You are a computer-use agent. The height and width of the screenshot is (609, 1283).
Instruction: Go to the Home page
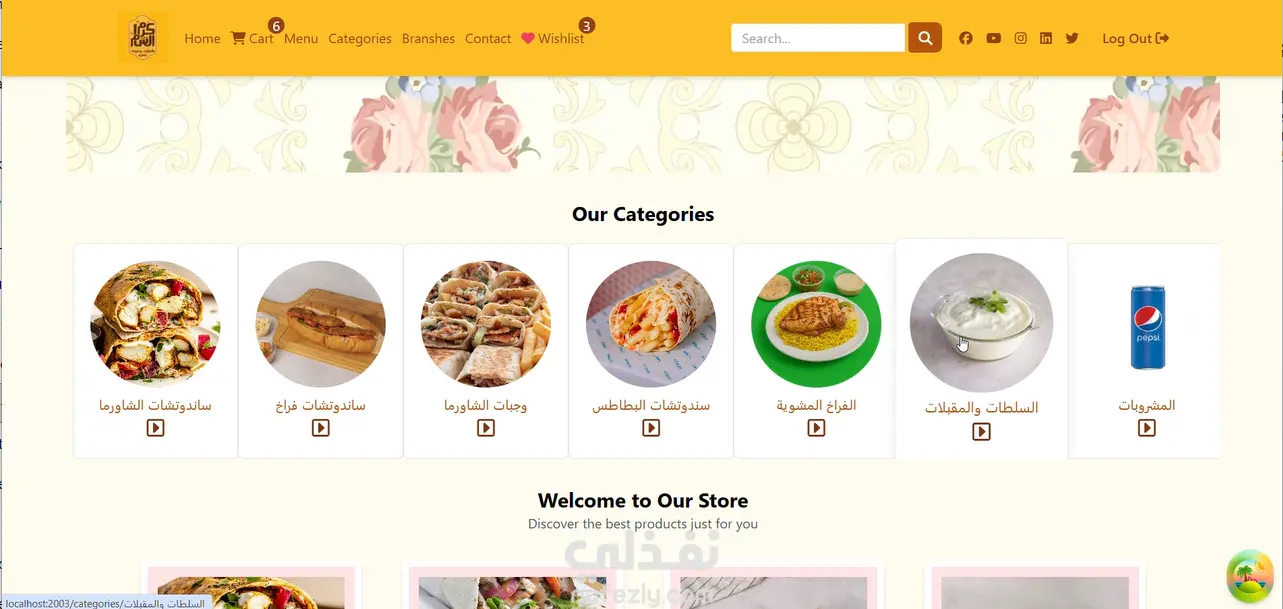coord(202,38)
